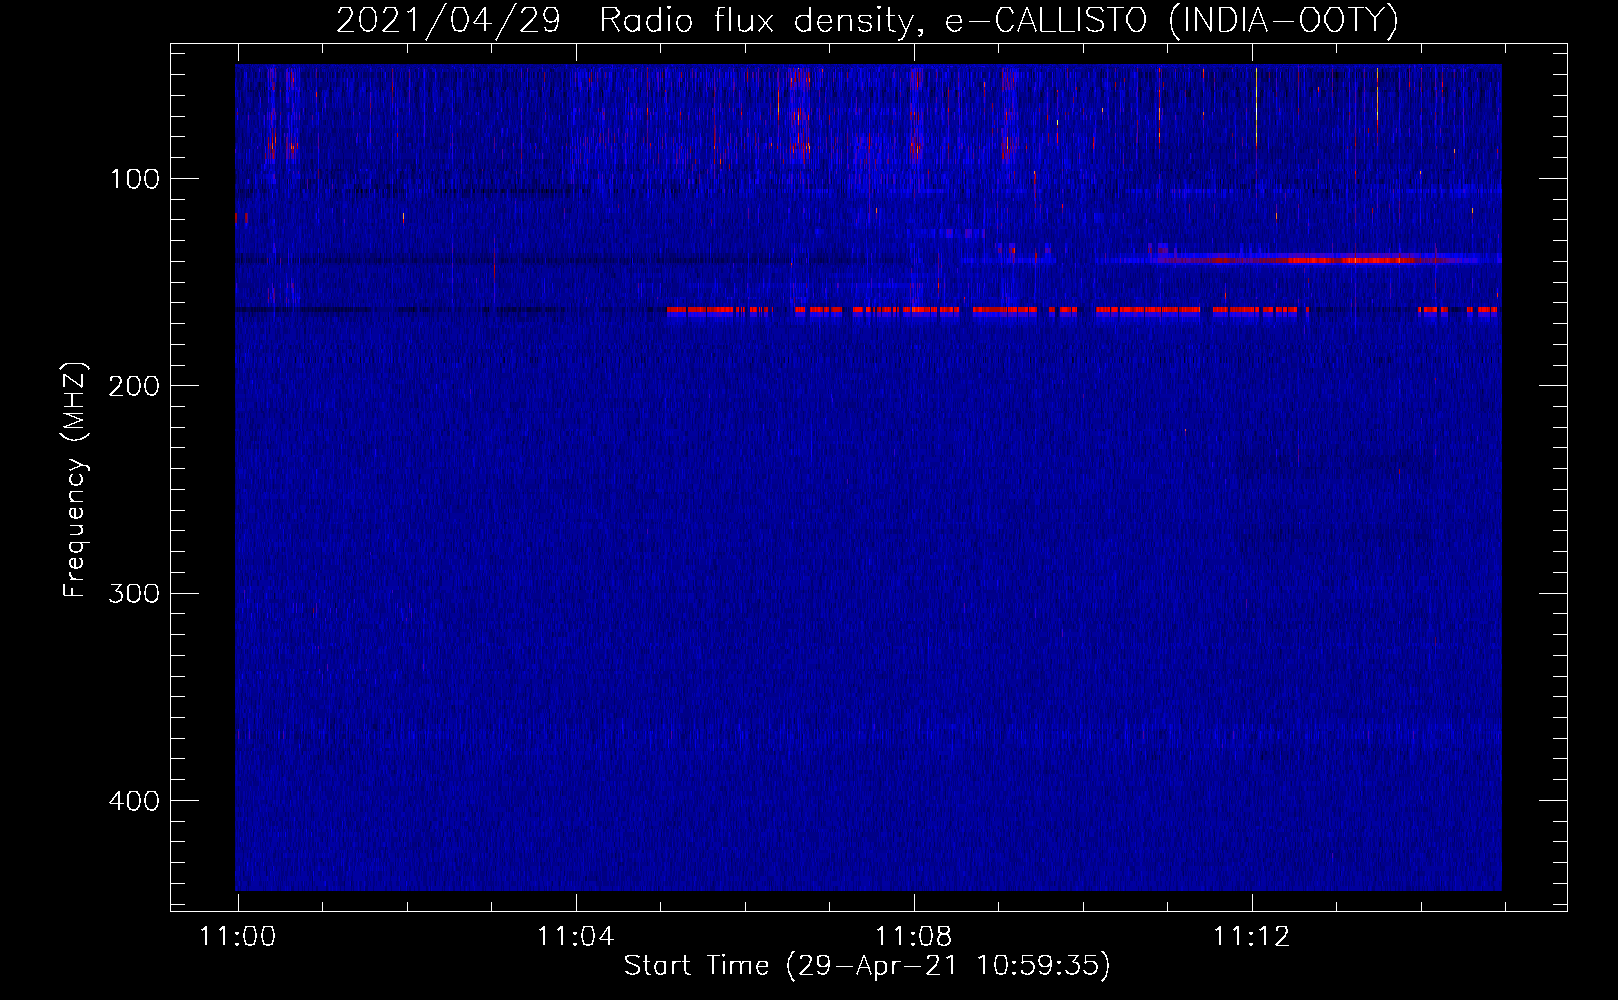Click the 'Start Time (29-Apr-21 10:59:35)' label

(x=867, y=966)
